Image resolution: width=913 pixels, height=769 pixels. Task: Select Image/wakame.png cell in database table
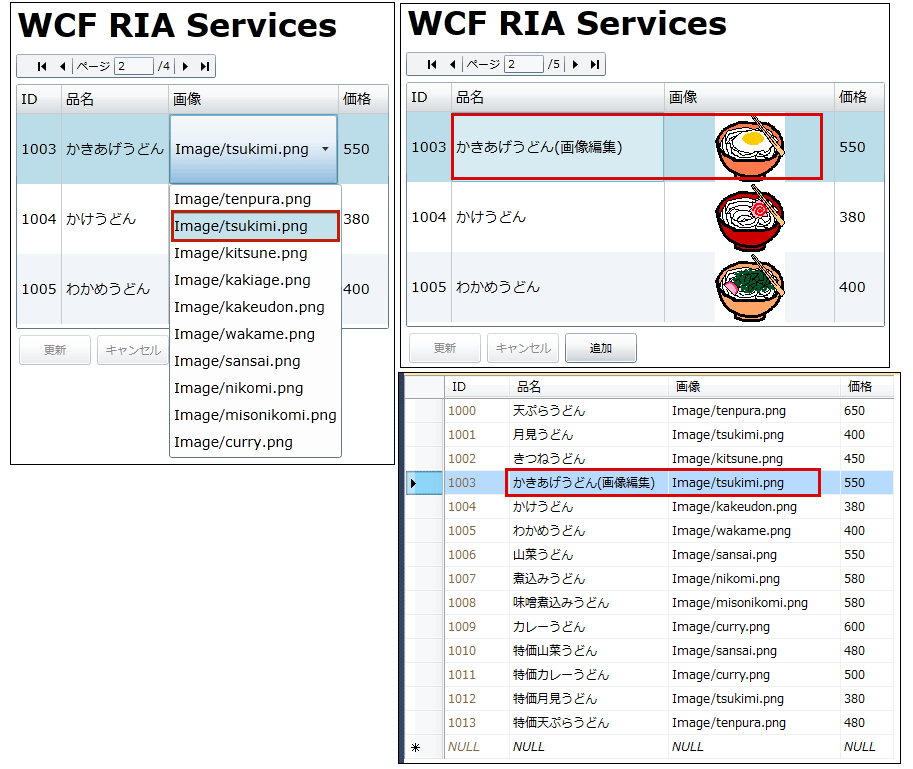[753, 531]
